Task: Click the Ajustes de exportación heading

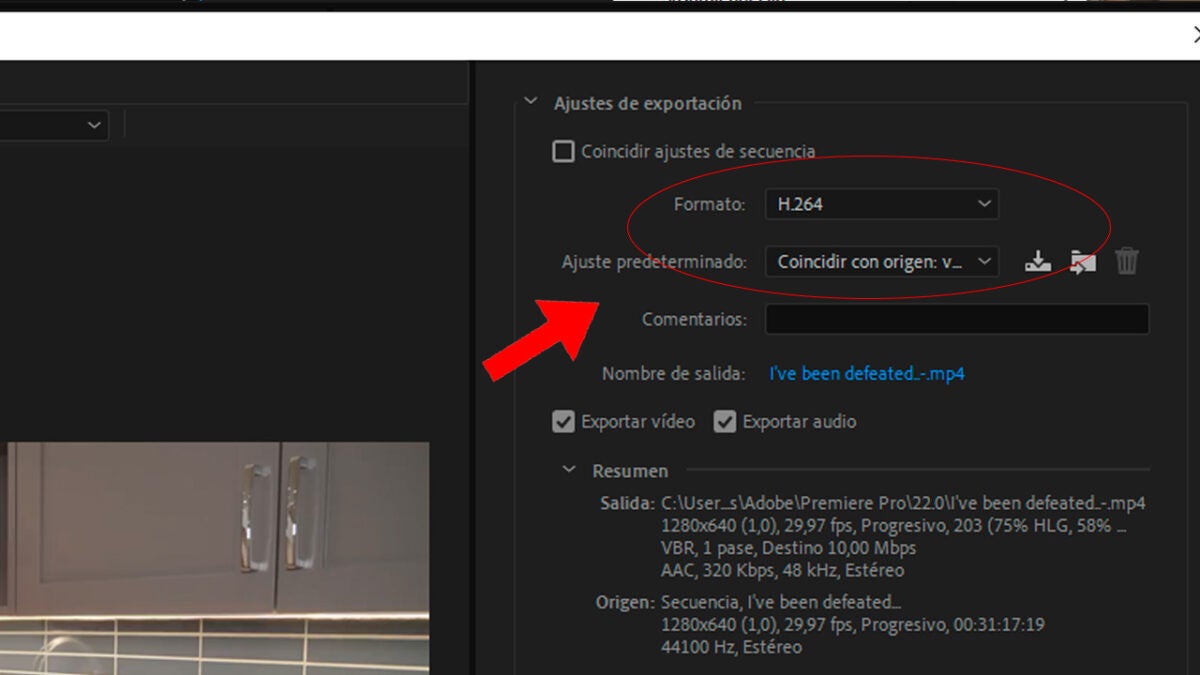Action: tap(648, 103)
